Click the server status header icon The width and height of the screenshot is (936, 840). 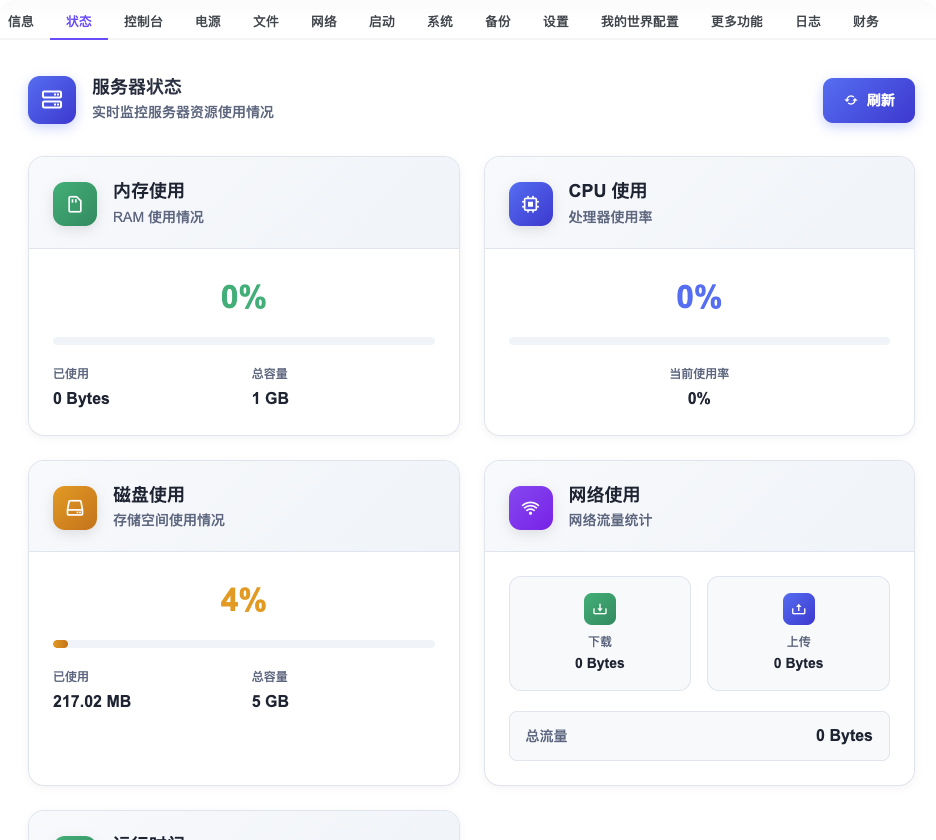pos(52,100)
